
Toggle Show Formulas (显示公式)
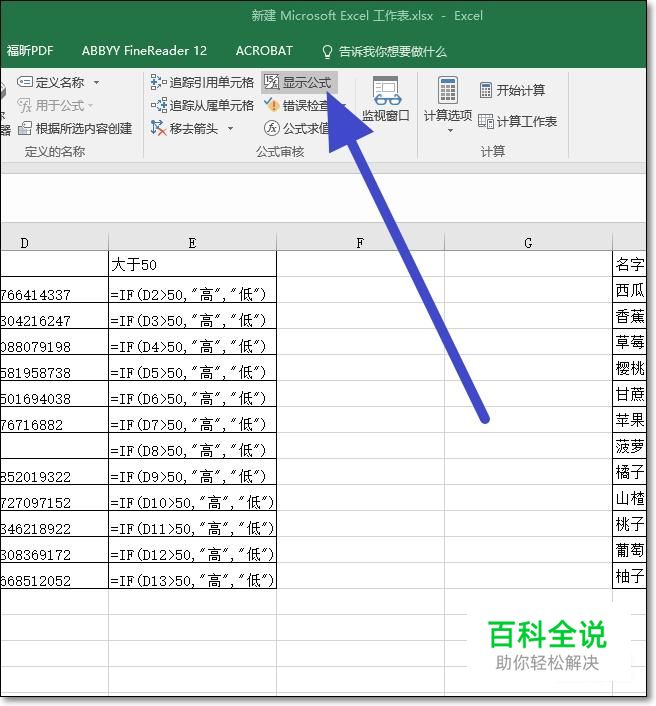tap(299, 82)
